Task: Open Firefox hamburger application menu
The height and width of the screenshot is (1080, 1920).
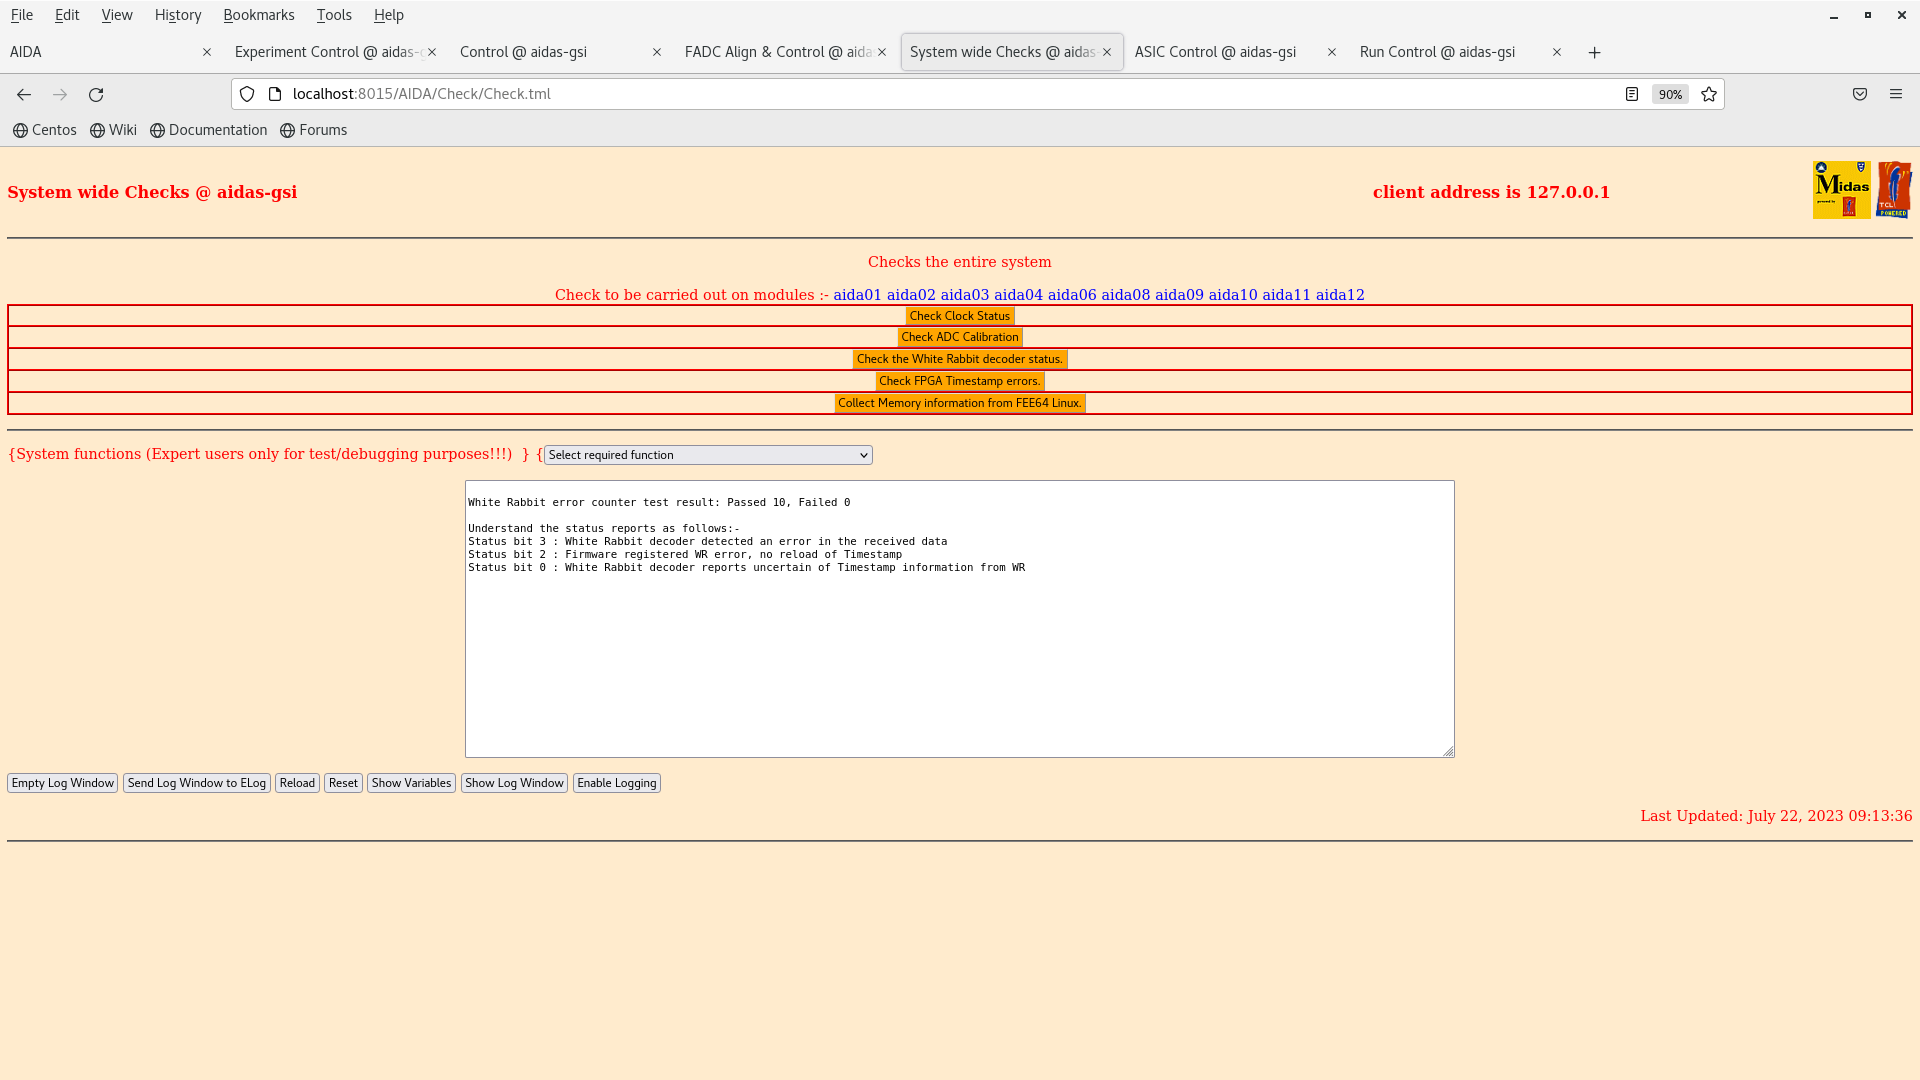Action: click(x=1896, y=94)
